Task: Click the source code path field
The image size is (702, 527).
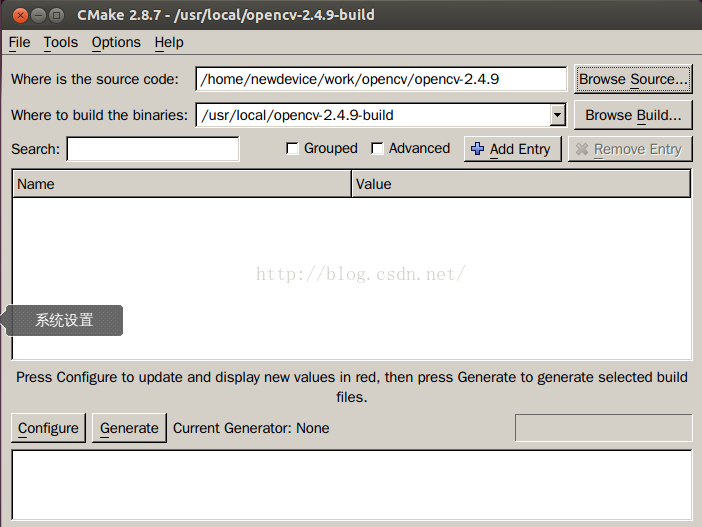Action: [381, 79]
